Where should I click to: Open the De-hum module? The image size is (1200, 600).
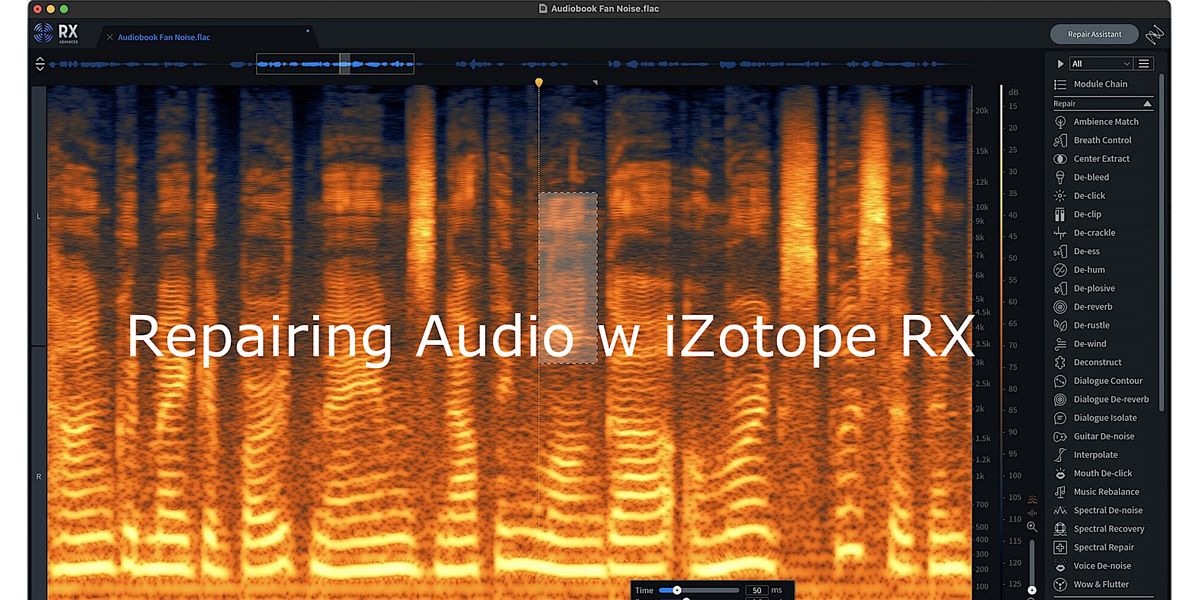(1079, 270)
